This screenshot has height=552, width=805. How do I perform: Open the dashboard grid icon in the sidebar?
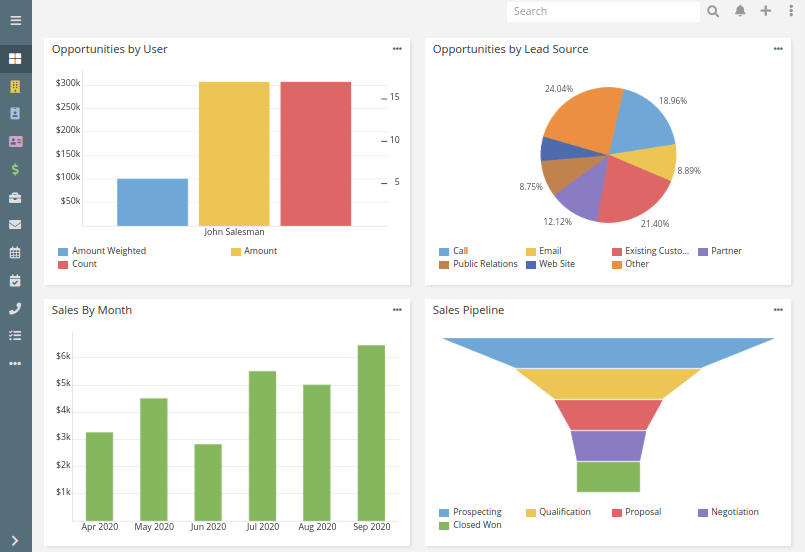tap(15, 59)
